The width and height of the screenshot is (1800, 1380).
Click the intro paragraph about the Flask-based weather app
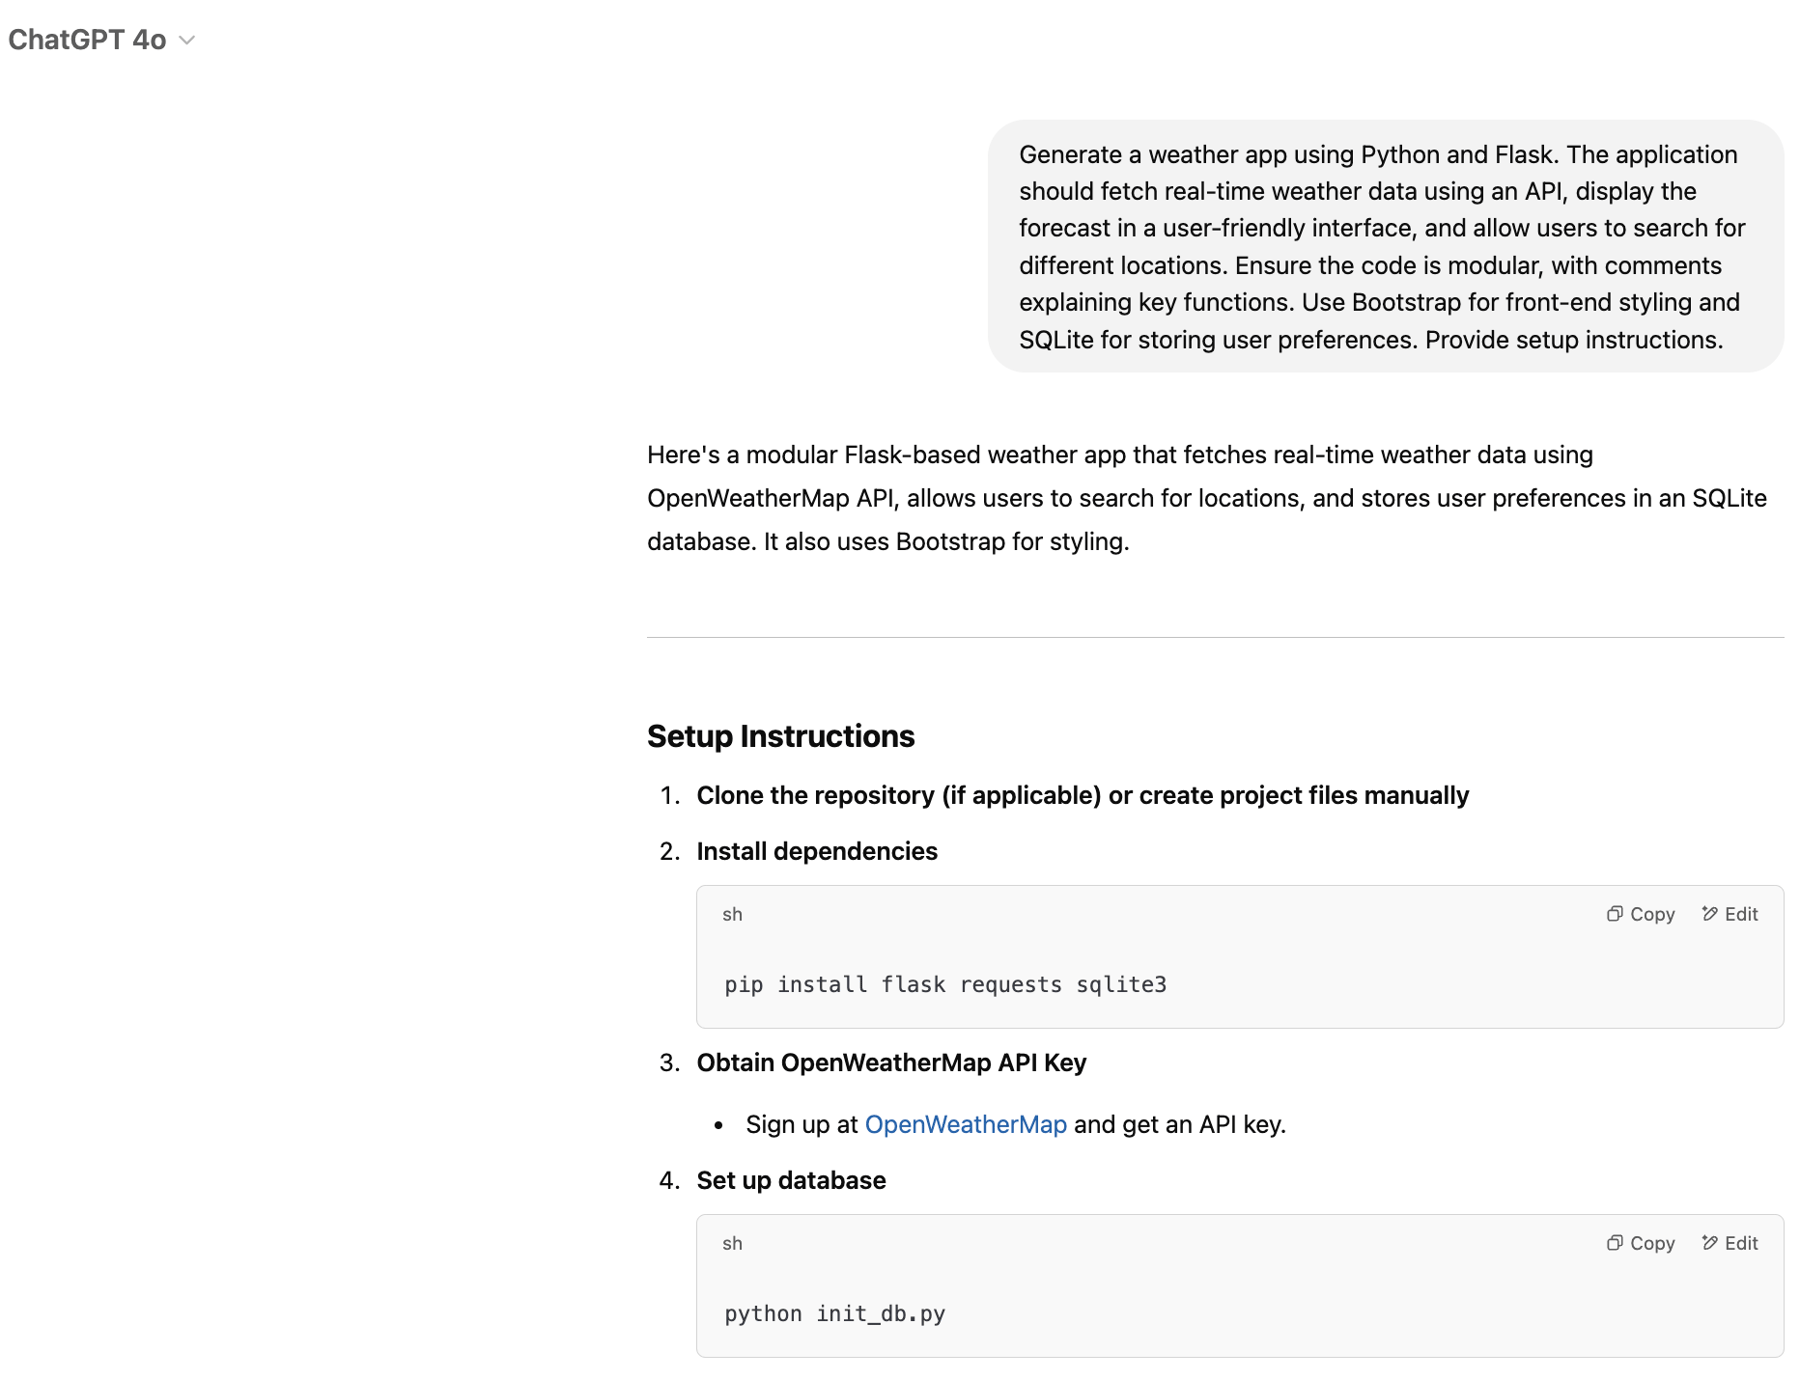[1206, 498]
